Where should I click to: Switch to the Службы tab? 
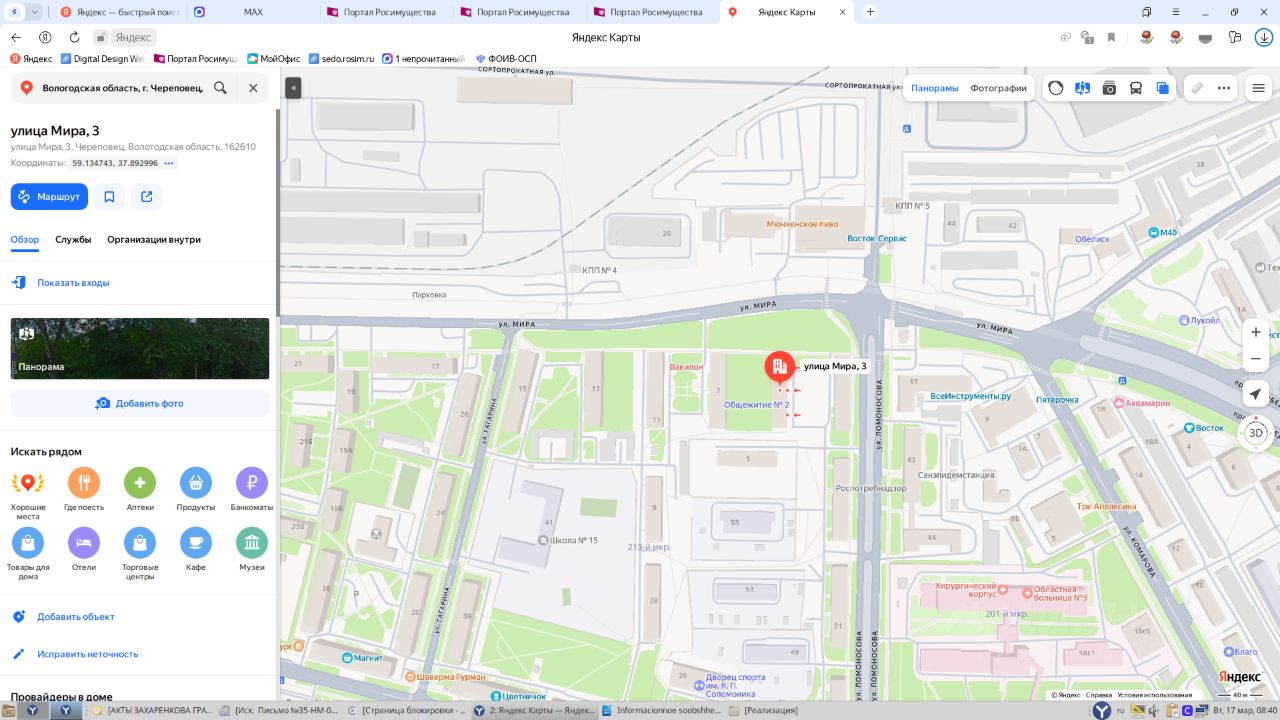73,240
